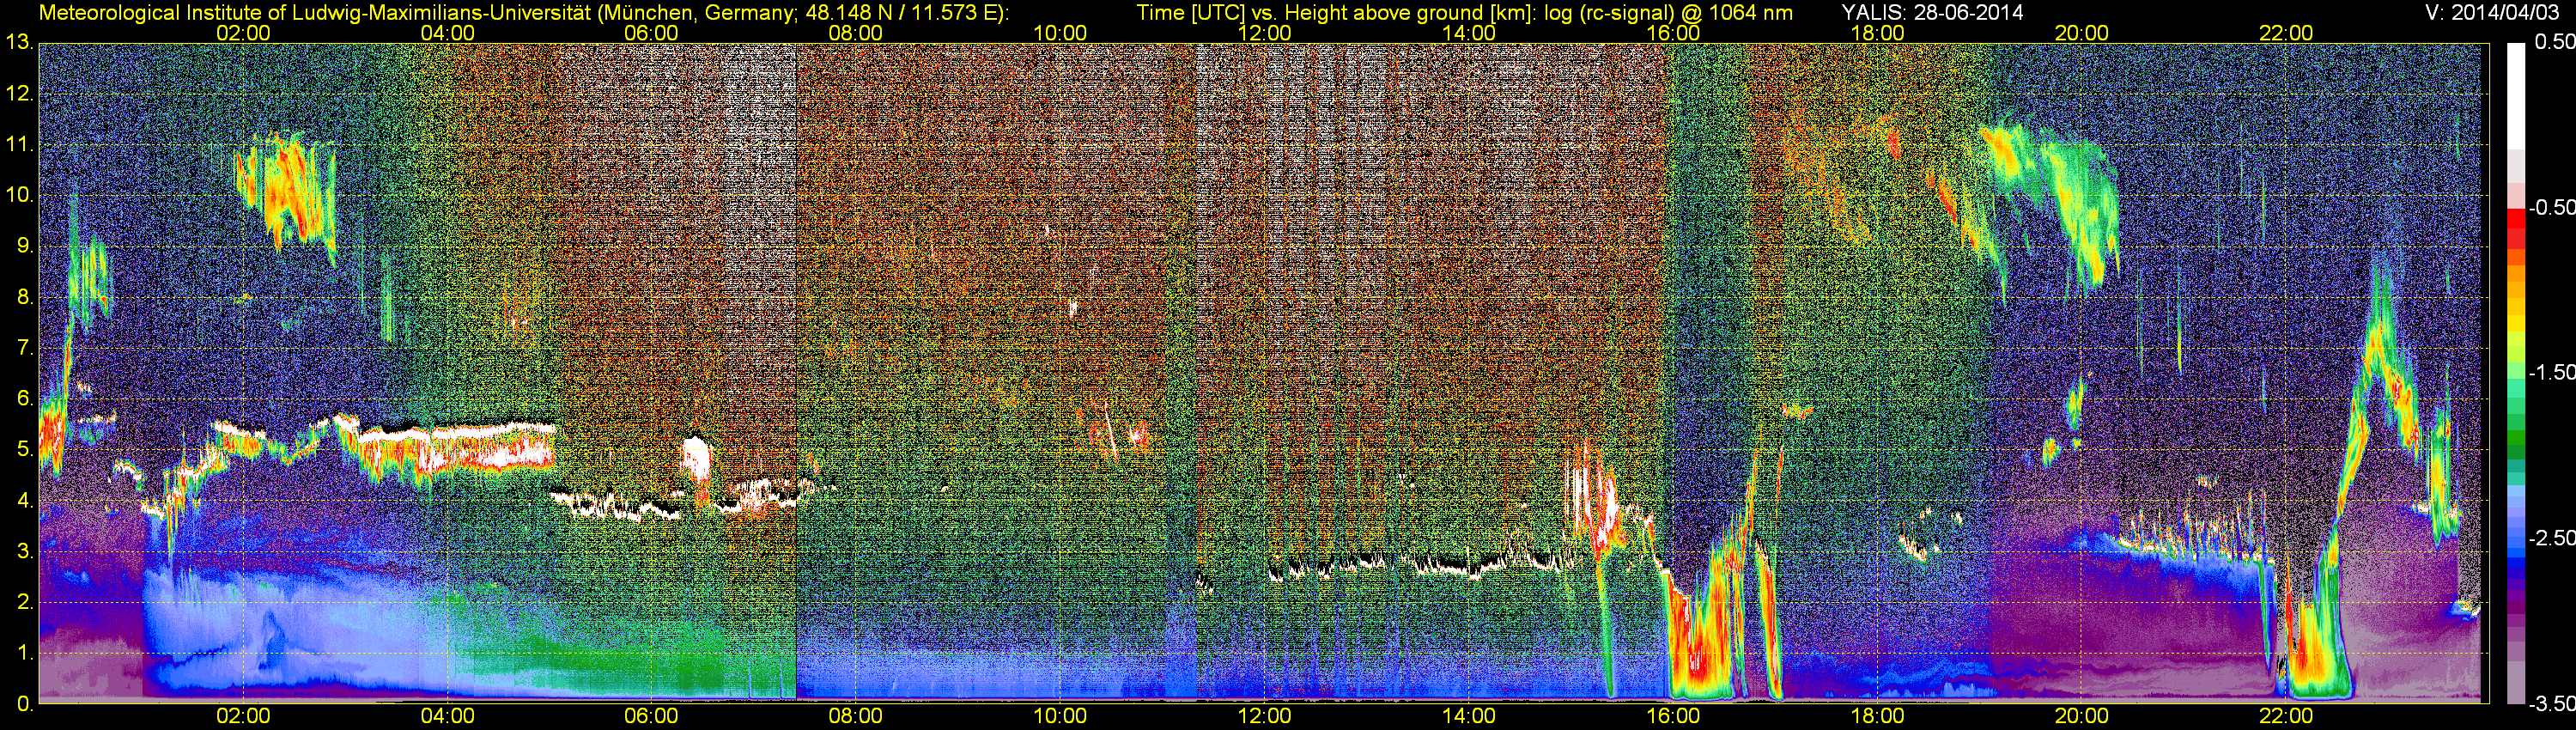Click the 13 km height axis label
This screenshot has height=730, width=2576.
tap(19, 43)
